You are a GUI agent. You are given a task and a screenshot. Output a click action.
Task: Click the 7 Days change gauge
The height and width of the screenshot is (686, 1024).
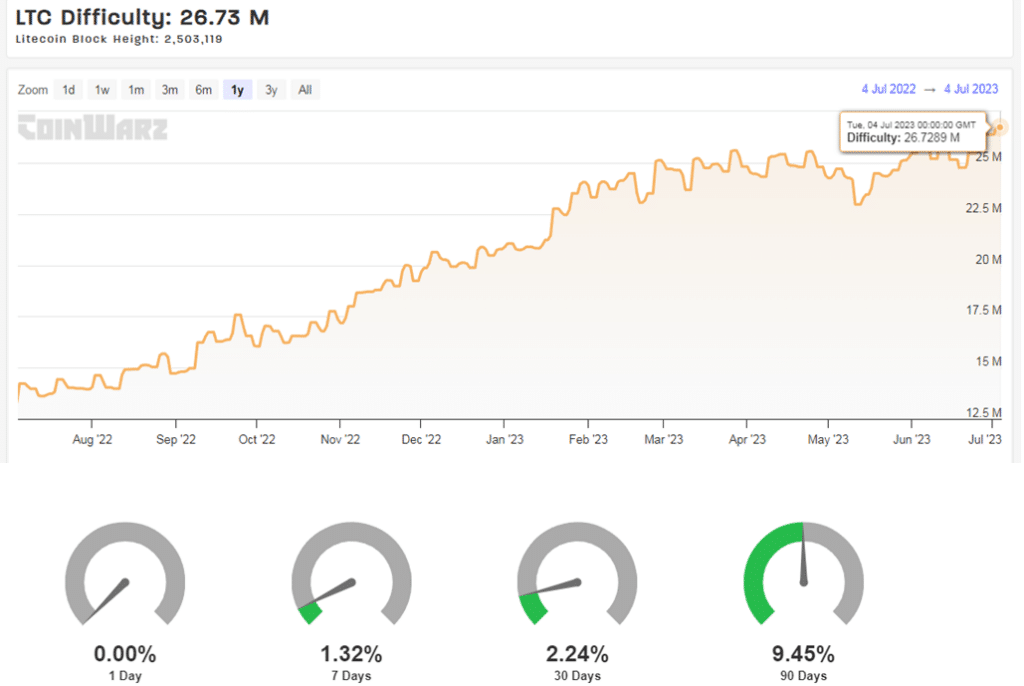351,574
